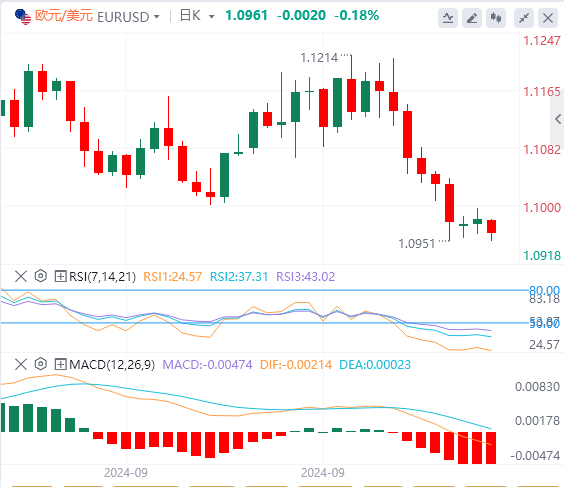Click the RSI(7,14,21) label
This screenshot has height=487, width=564.
pyautogui.click(x=103, y=277)
